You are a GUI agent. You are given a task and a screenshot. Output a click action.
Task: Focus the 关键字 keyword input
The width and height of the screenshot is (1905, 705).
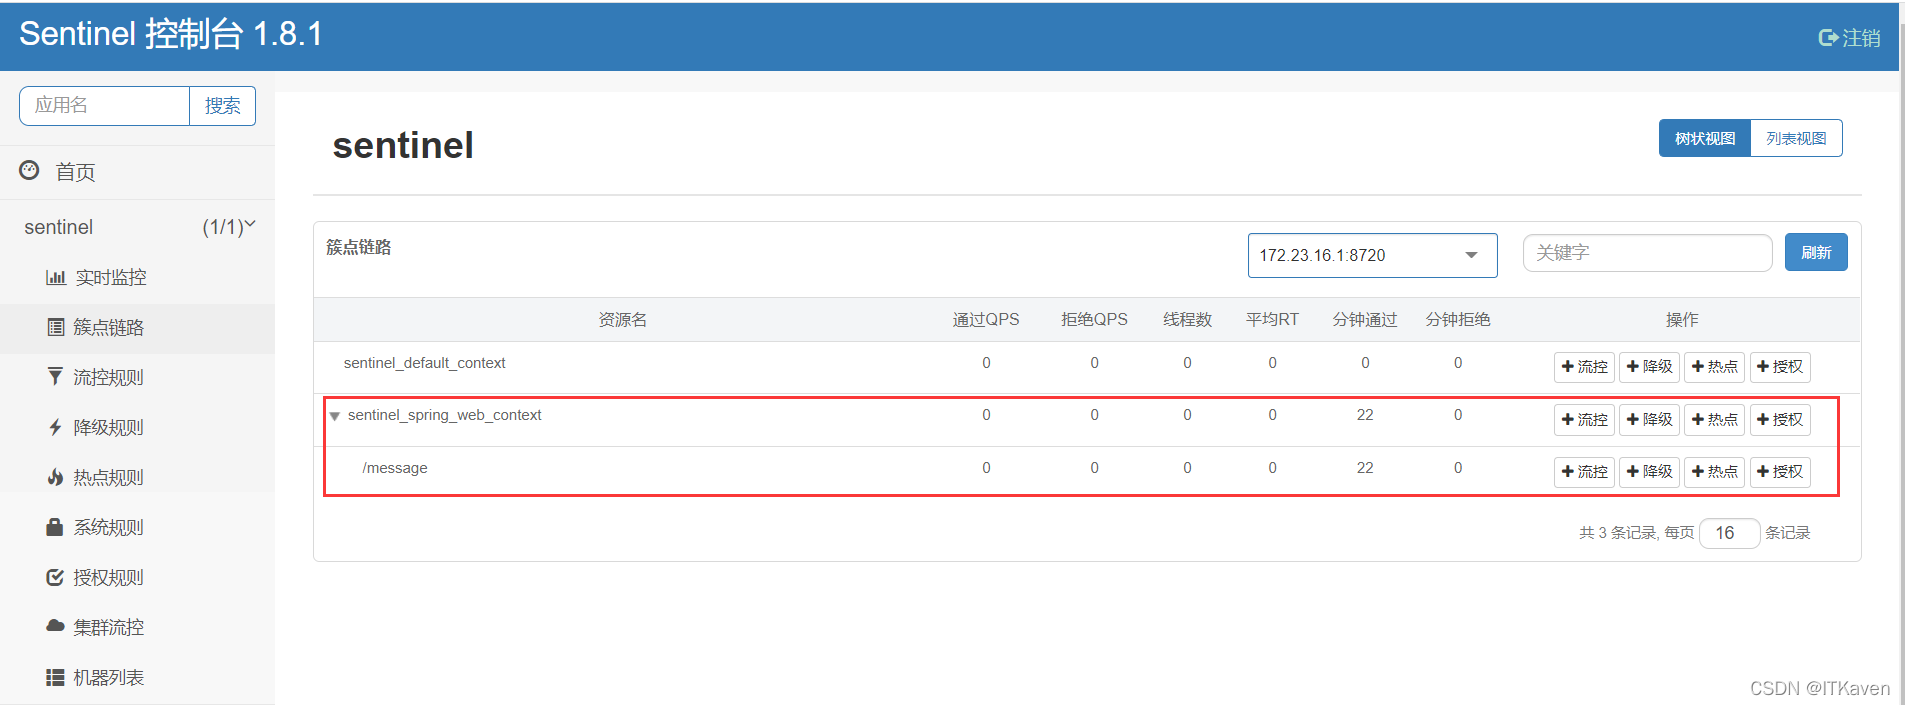click(1647, 253)
